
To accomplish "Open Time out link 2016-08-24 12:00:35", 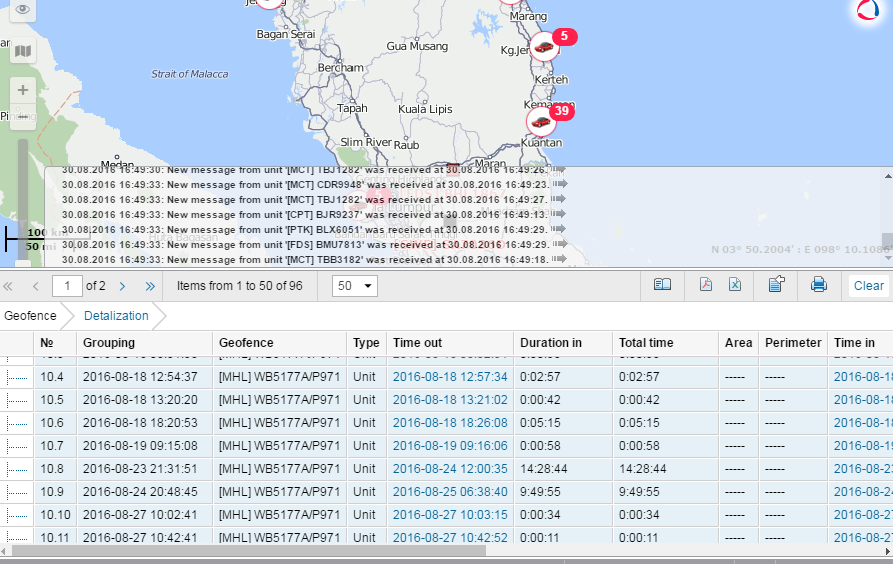I will [x=450, y=468].
